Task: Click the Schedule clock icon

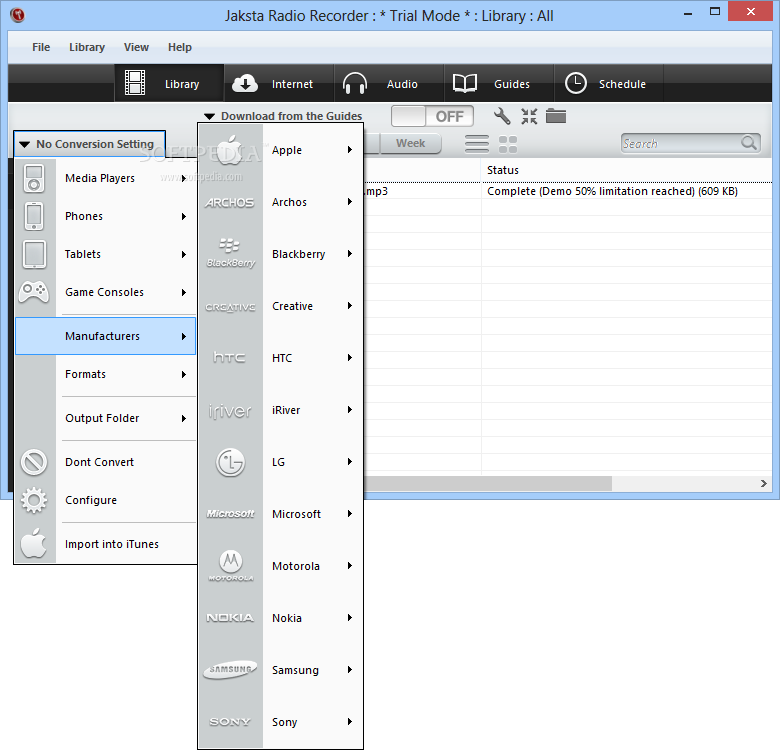Action: (x=576, y=83)
